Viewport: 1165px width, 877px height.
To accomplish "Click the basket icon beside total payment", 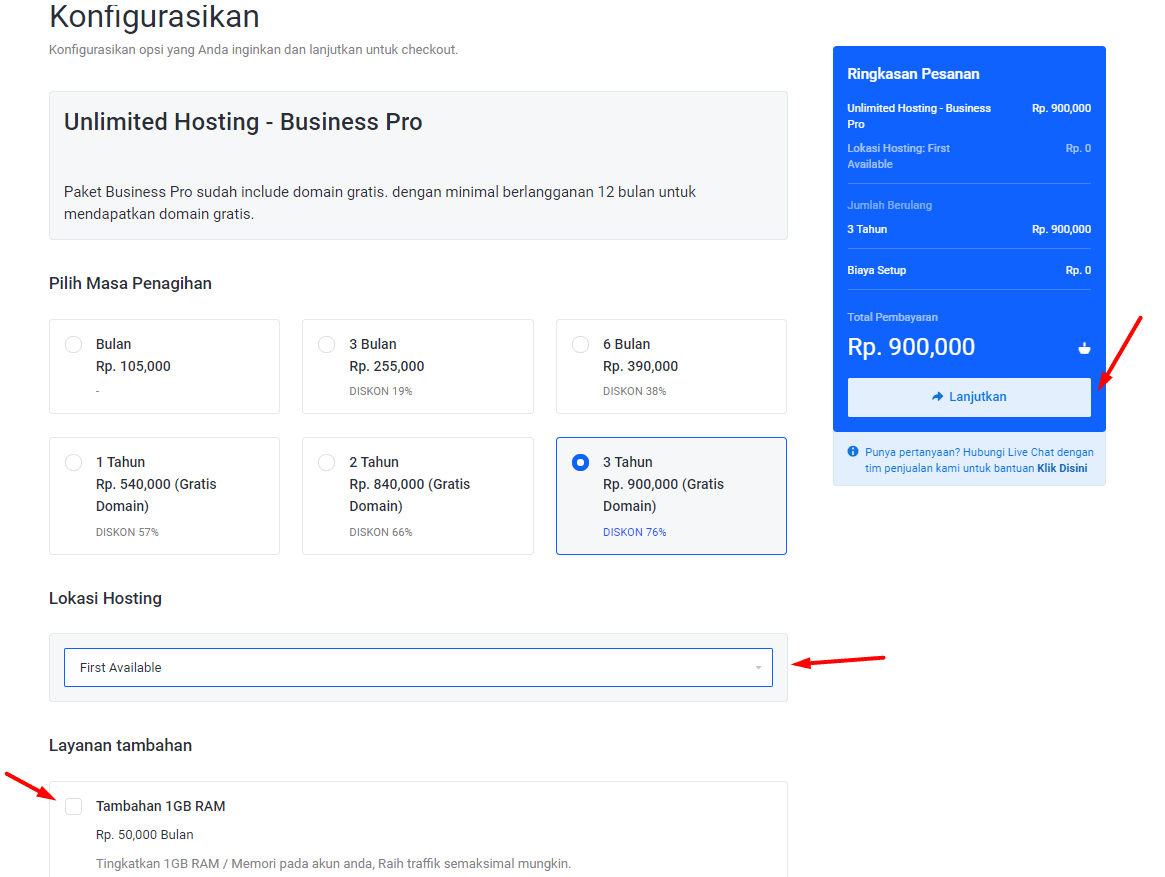I will 1084,348.
